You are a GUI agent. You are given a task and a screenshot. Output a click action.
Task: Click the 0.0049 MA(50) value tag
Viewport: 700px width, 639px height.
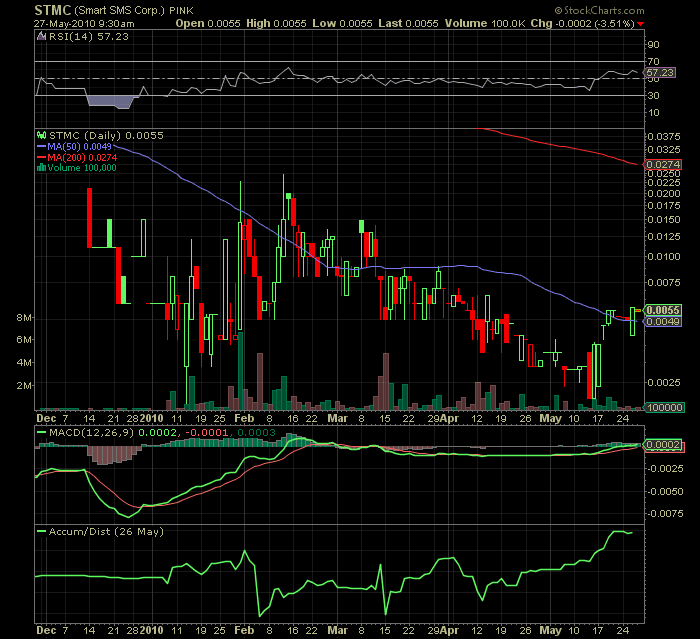[x=664, y=322]
